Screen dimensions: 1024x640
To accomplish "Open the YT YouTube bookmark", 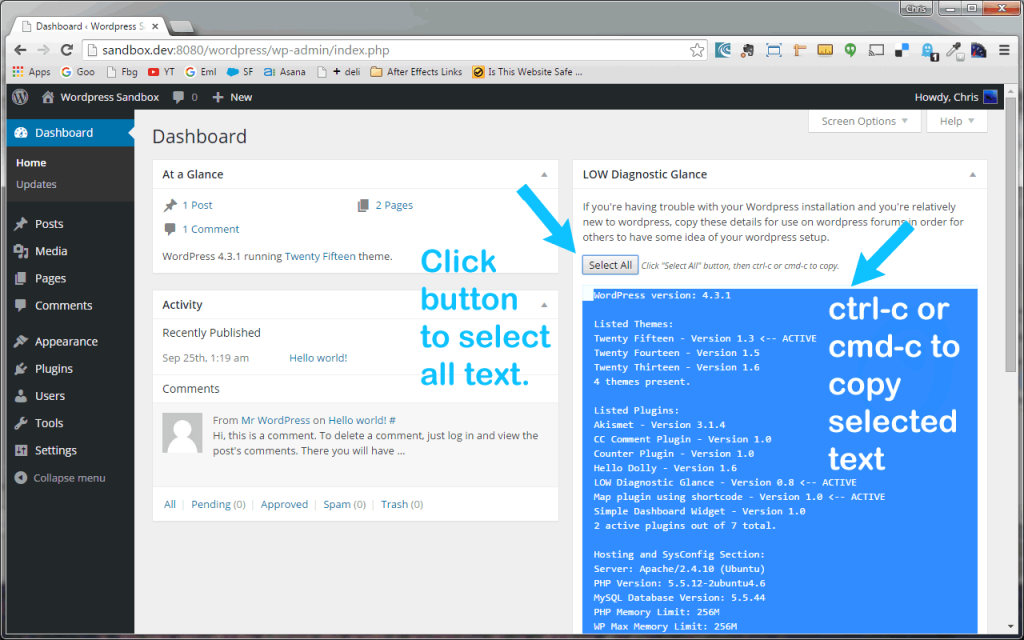I will point(161,72).
